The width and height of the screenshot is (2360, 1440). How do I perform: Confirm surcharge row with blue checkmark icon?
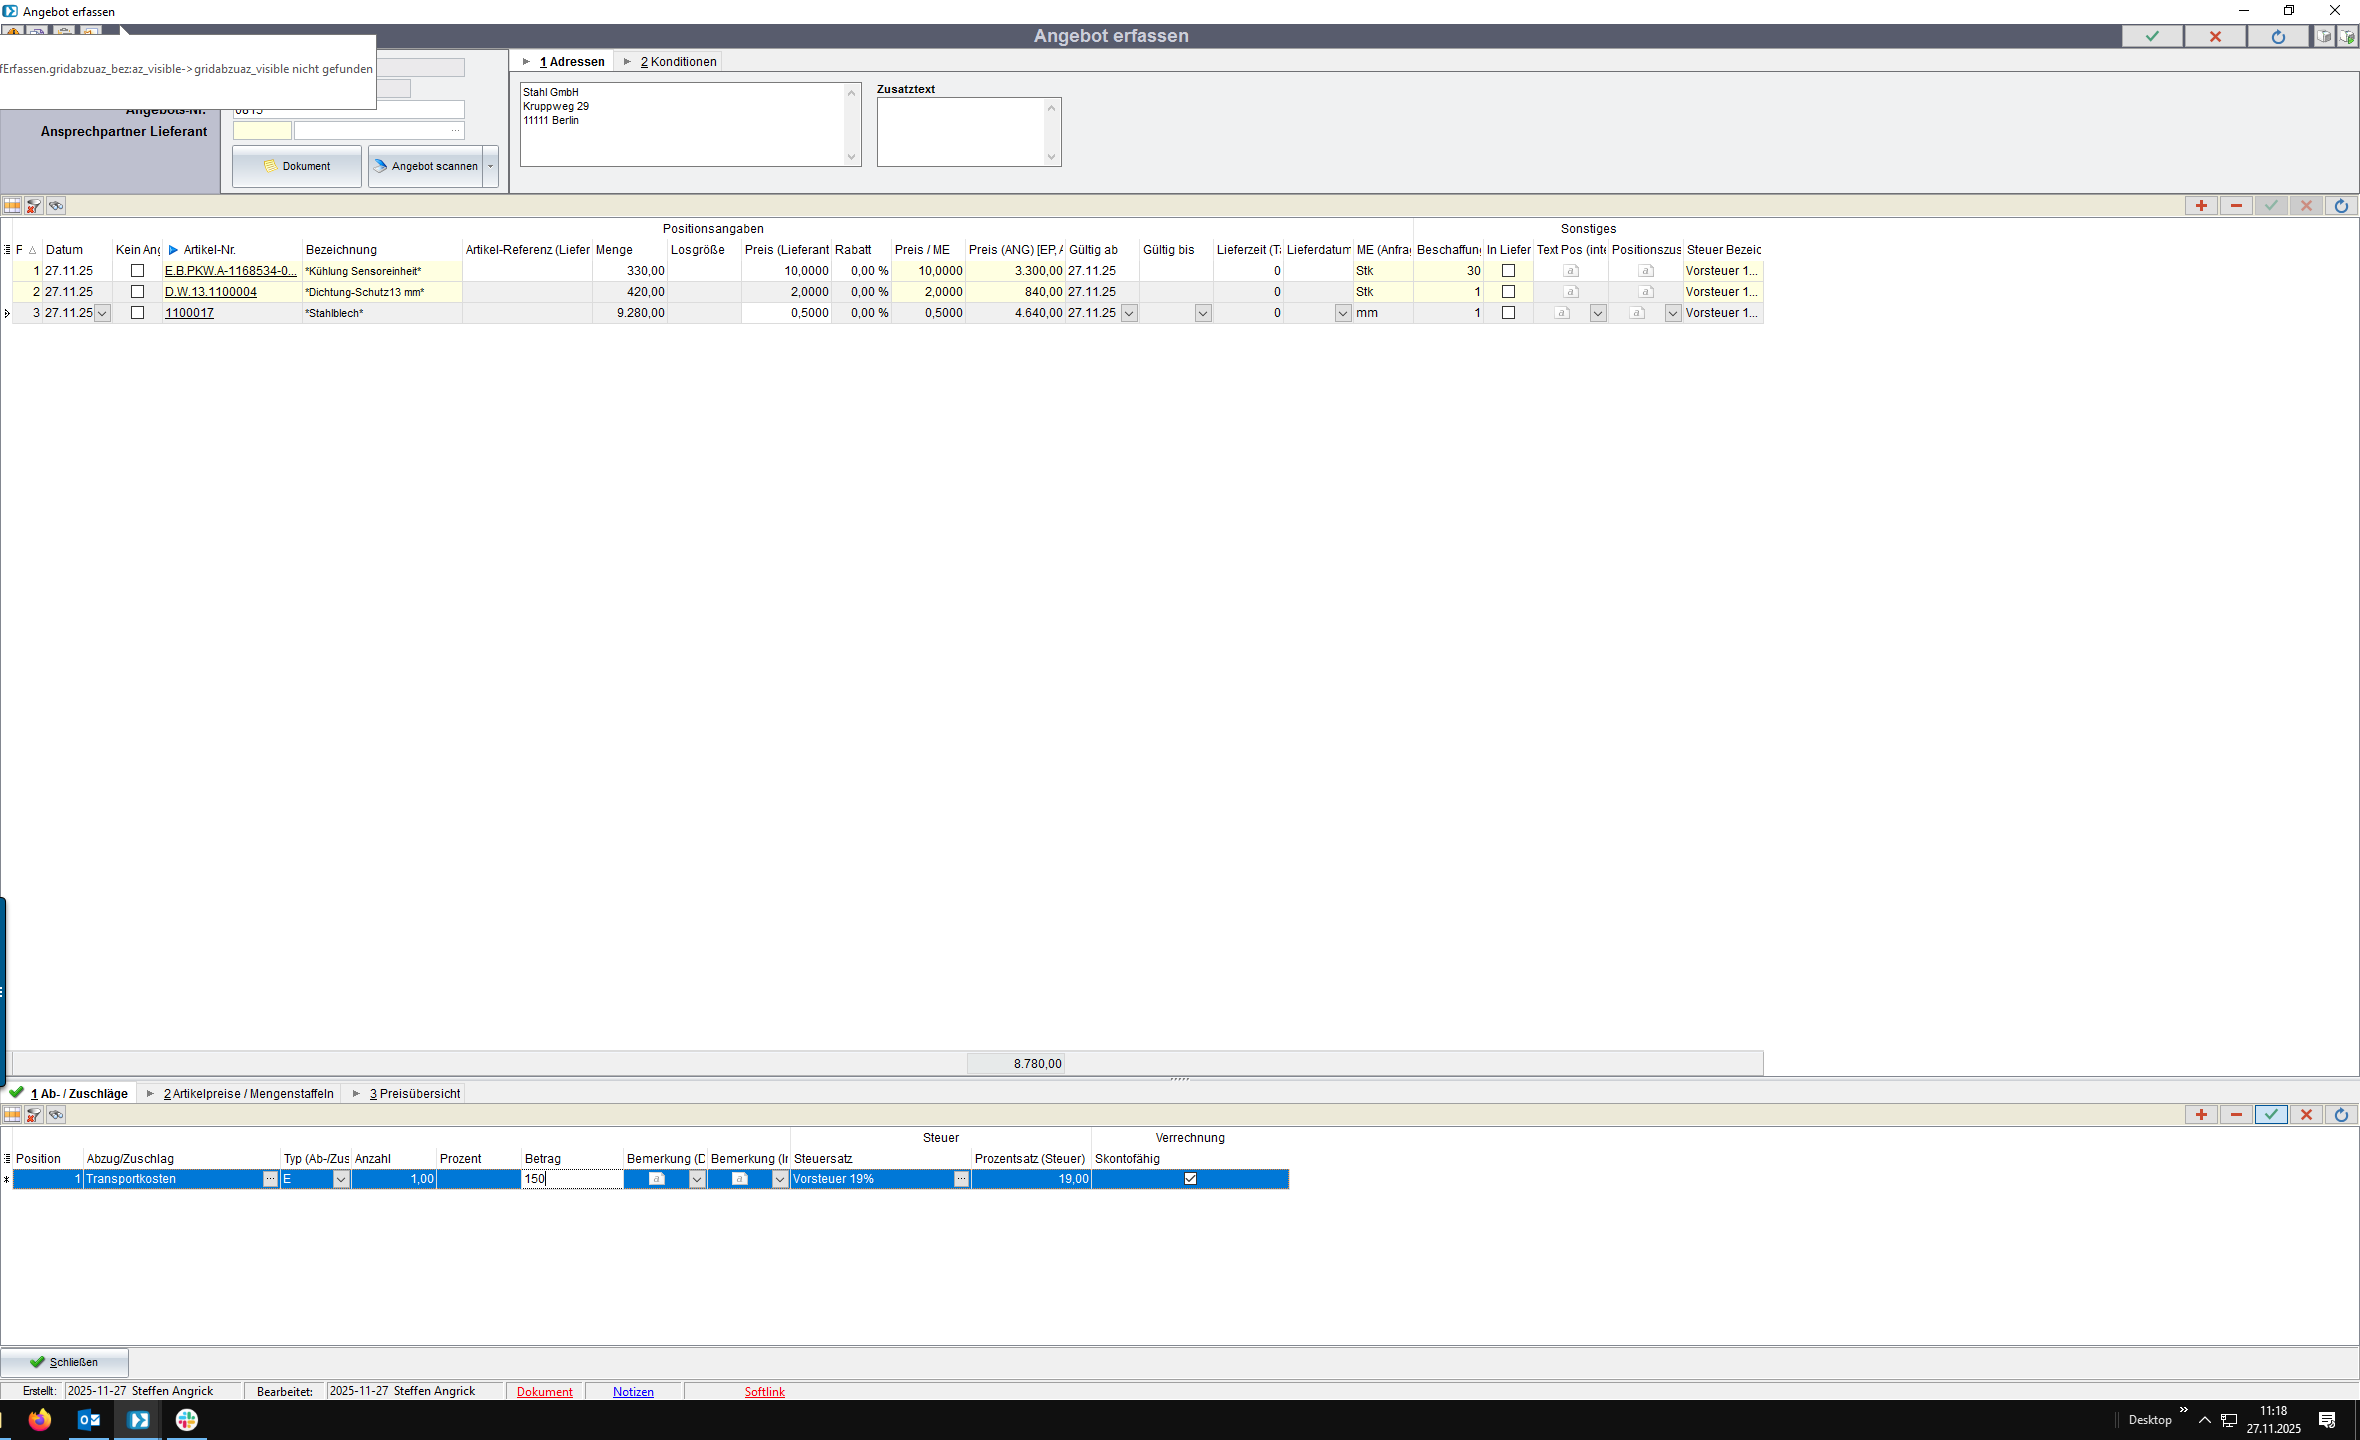[x=2271, y=1114]
